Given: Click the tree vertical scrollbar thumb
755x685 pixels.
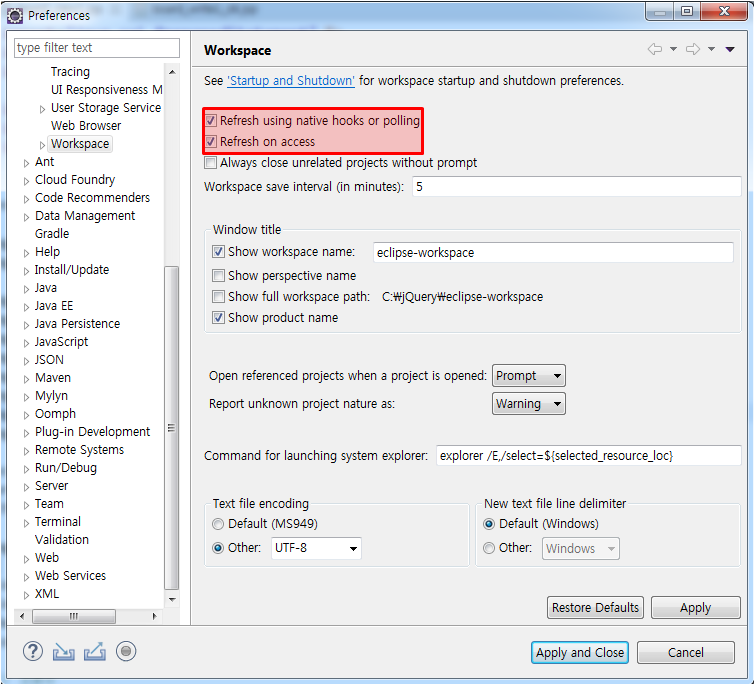Looking at the screenshot, I should coord(171,427).
